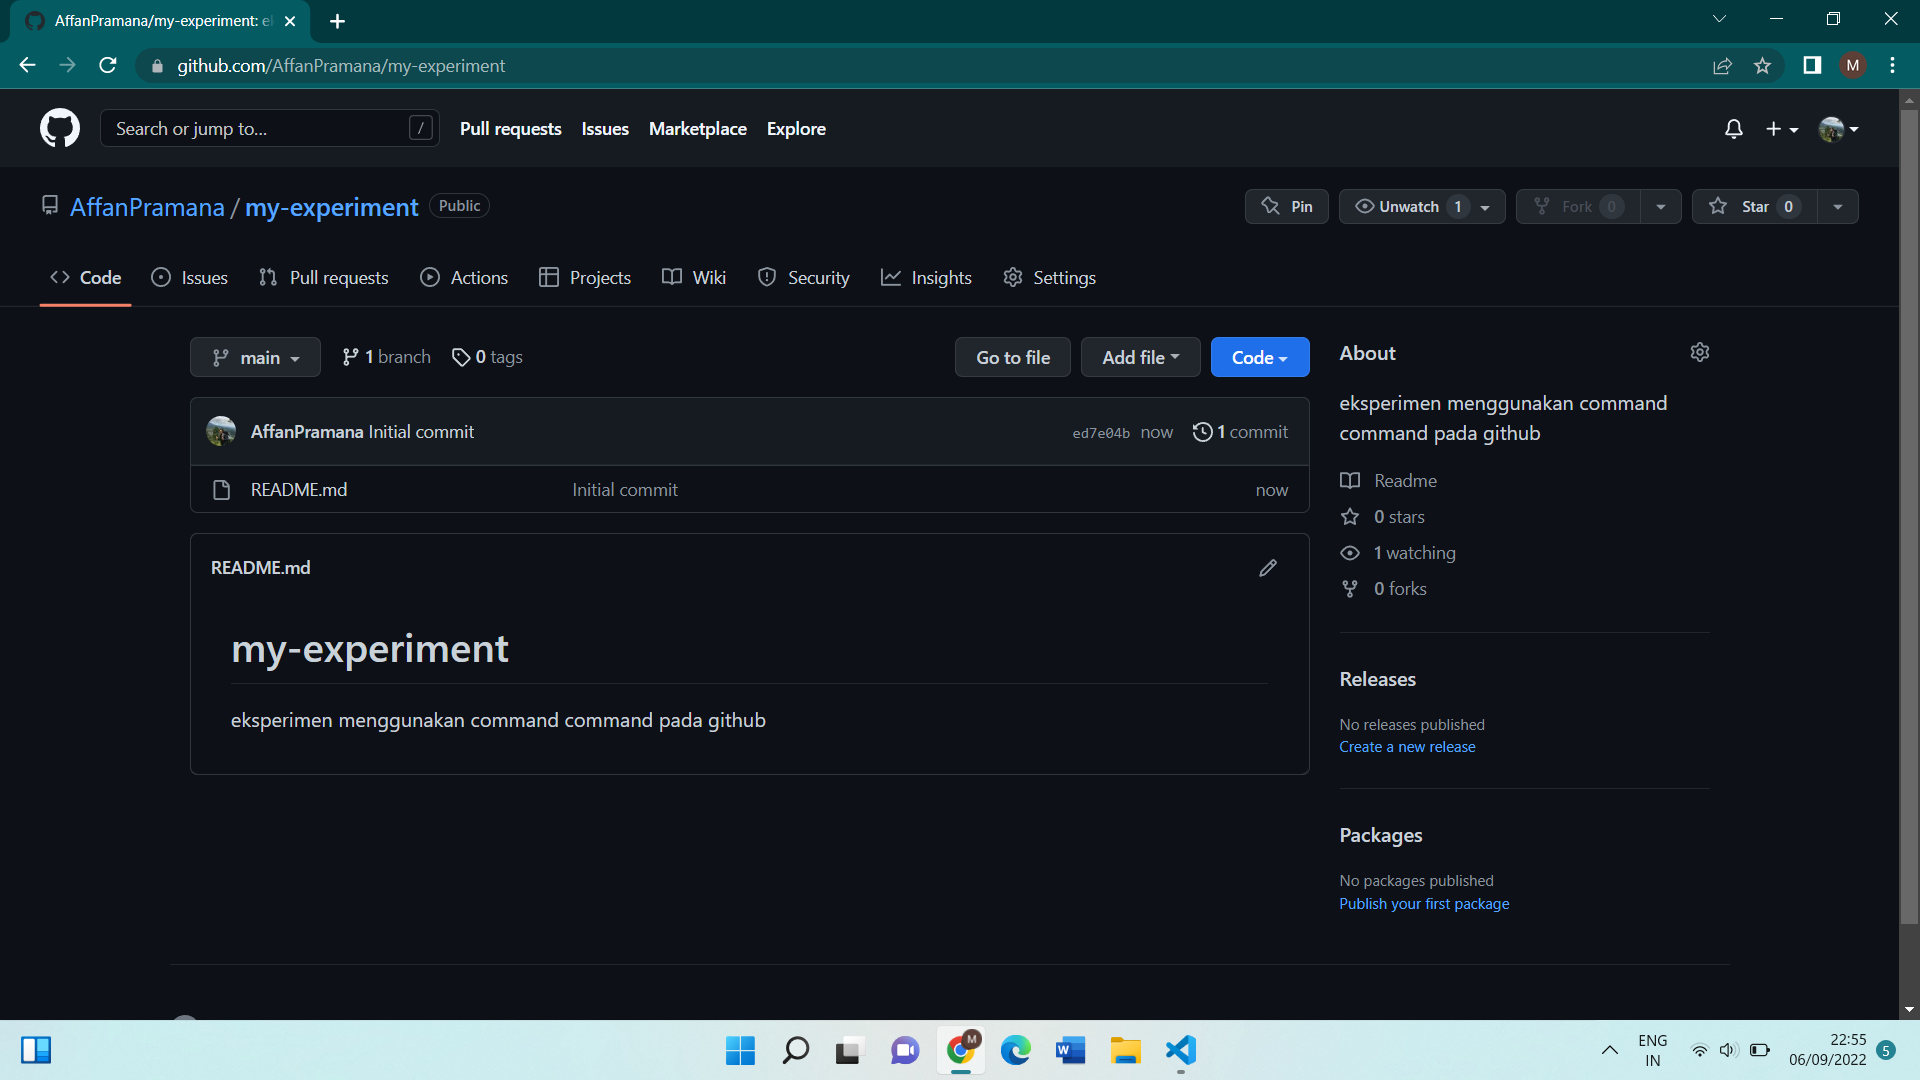Open Add file dropdown
This screenshot has height=1080, width=1920.
tap(1140, 357)
